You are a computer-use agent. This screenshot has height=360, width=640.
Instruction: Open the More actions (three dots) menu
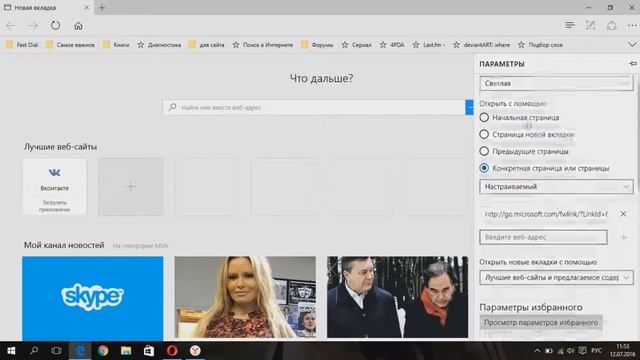pyautogui.click(x=632, y=25)
